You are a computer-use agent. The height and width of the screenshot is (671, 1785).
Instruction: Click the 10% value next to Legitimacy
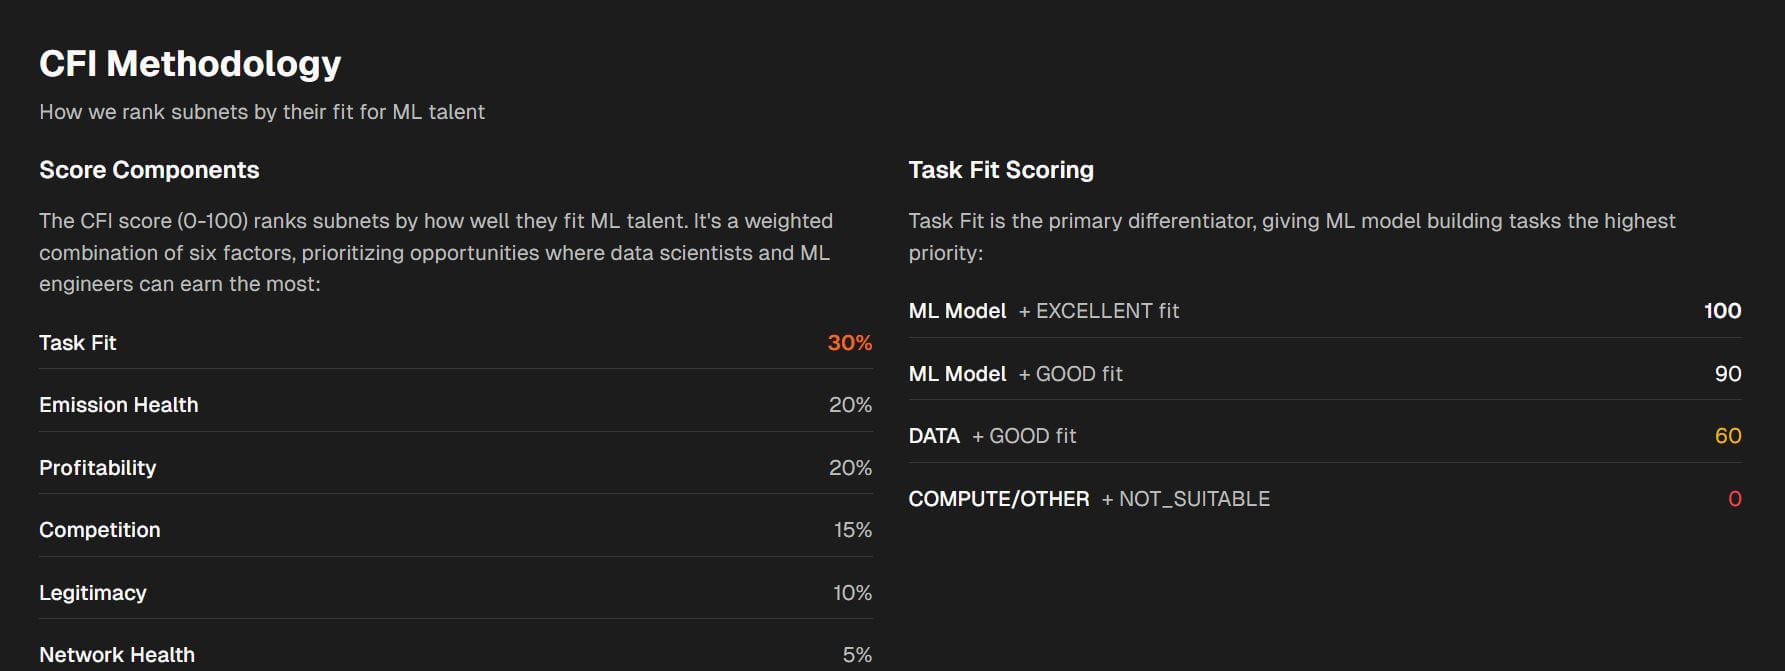pyautogui.click(x=852, y=593)
